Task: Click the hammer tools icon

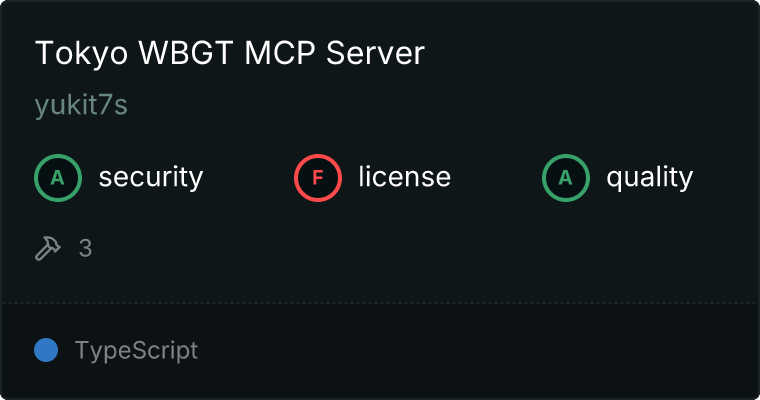Action: 48,248
